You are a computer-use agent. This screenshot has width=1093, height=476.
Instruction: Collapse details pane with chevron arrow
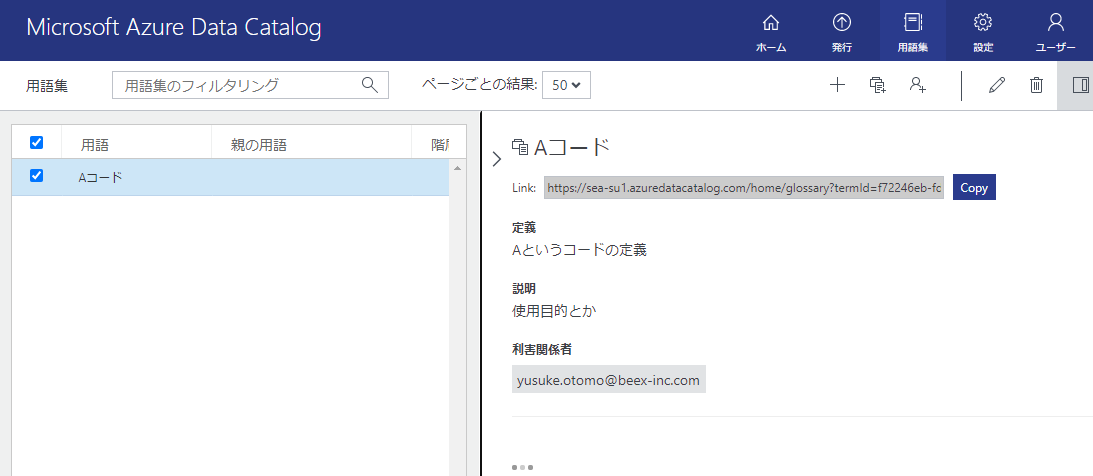[497, 160]
